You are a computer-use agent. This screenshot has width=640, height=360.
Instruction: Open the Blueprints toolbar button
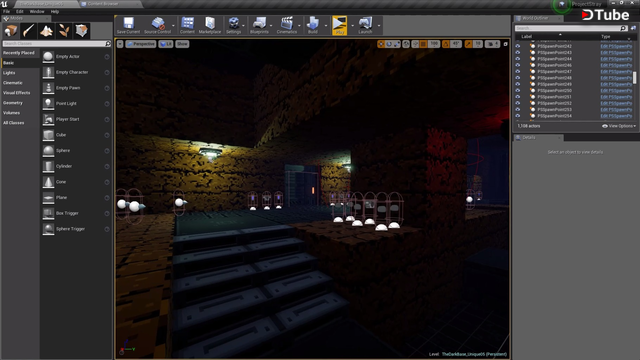pyautogui.click(x=259, y=25)
